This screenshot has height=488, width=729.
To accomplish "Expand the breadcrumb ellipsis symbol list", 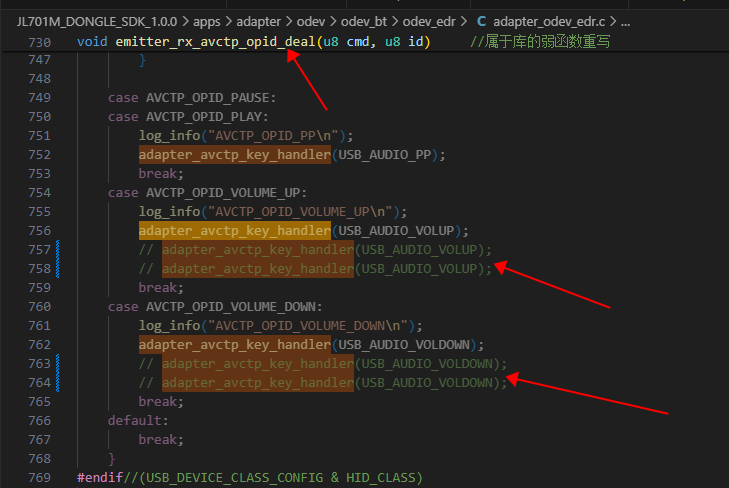I will [x=625, y=21].
